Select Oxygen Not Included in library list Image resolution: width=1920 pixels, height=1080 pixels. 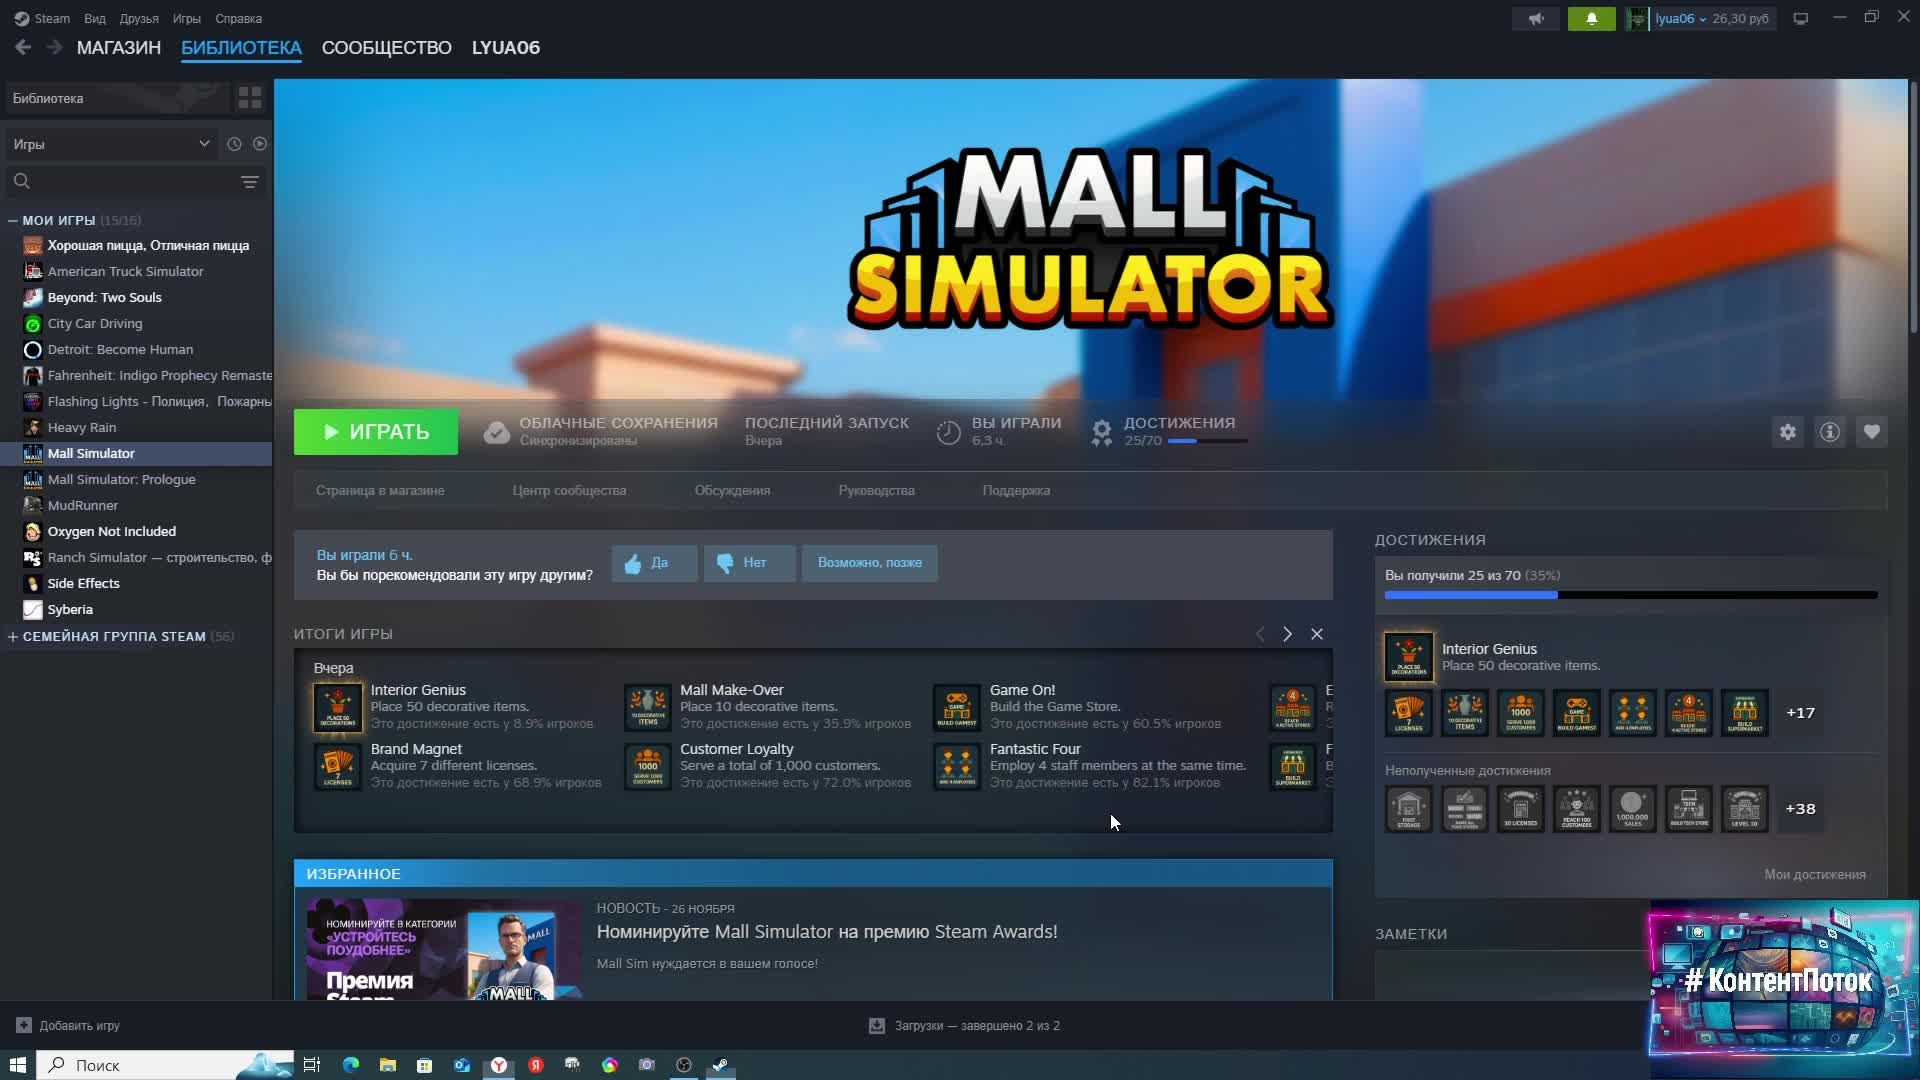[x=111, y=531]
